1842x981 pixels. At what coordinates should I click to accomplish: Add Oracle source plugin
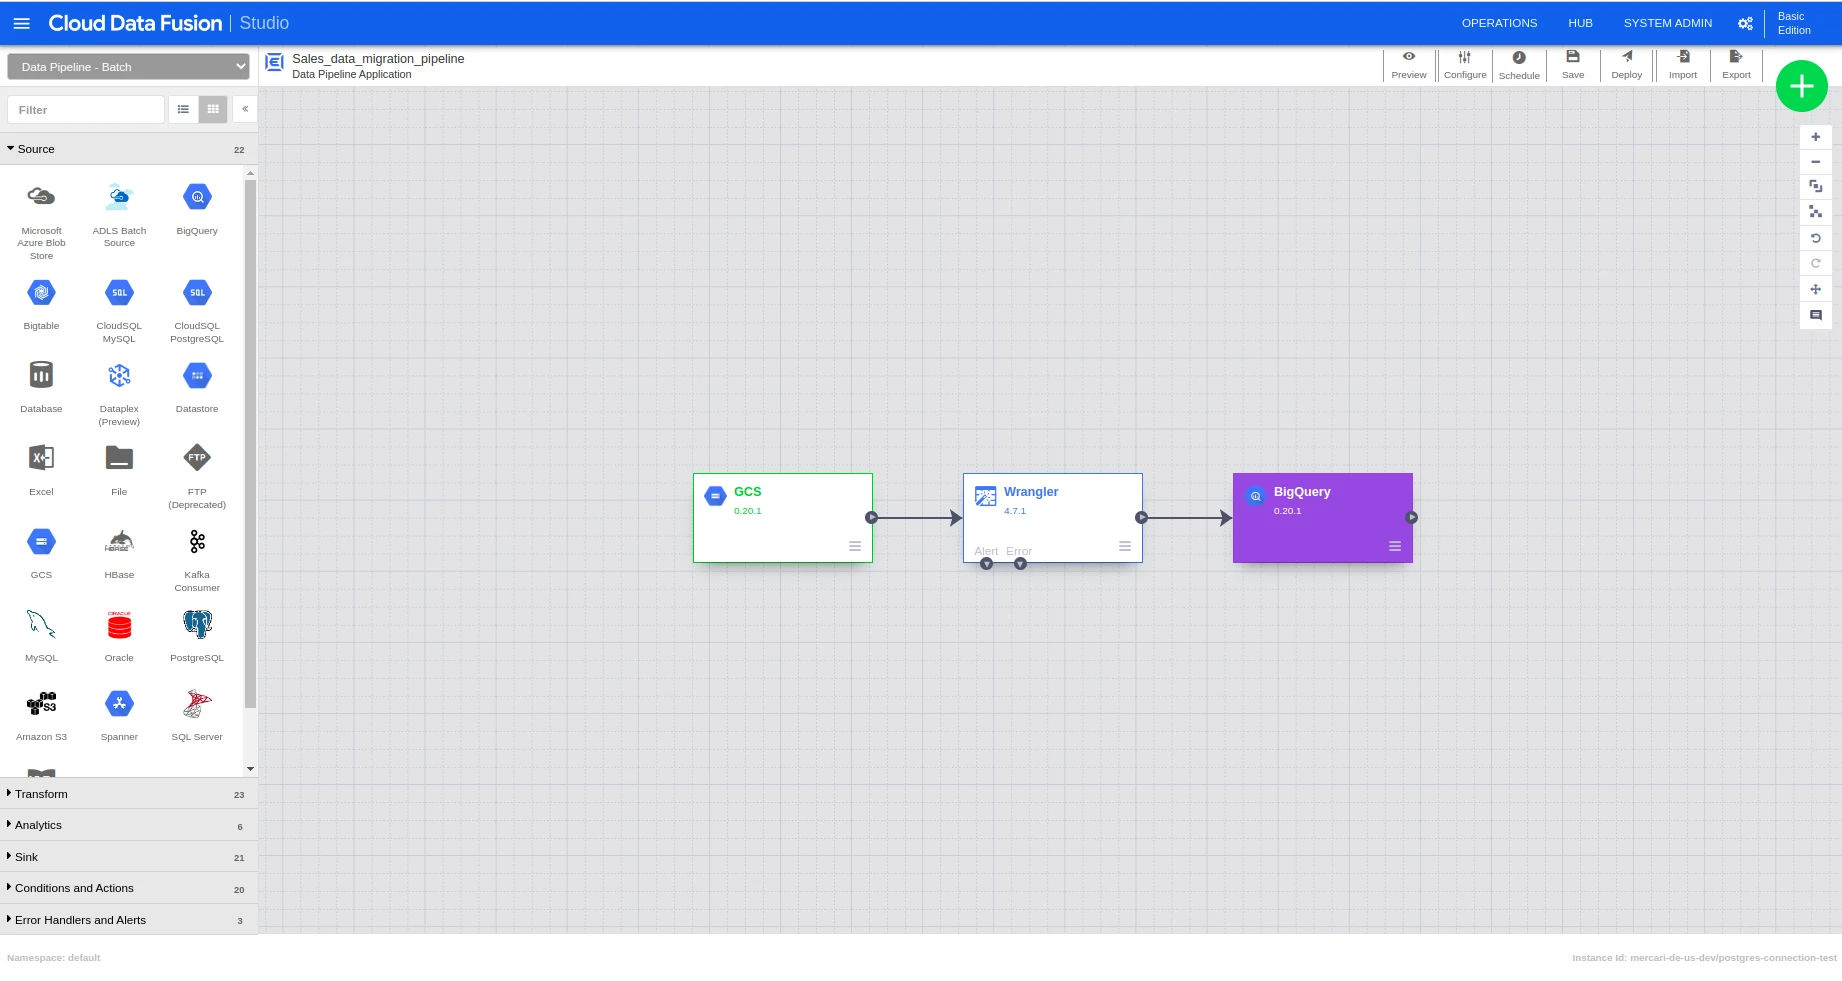tap(119, 637)
